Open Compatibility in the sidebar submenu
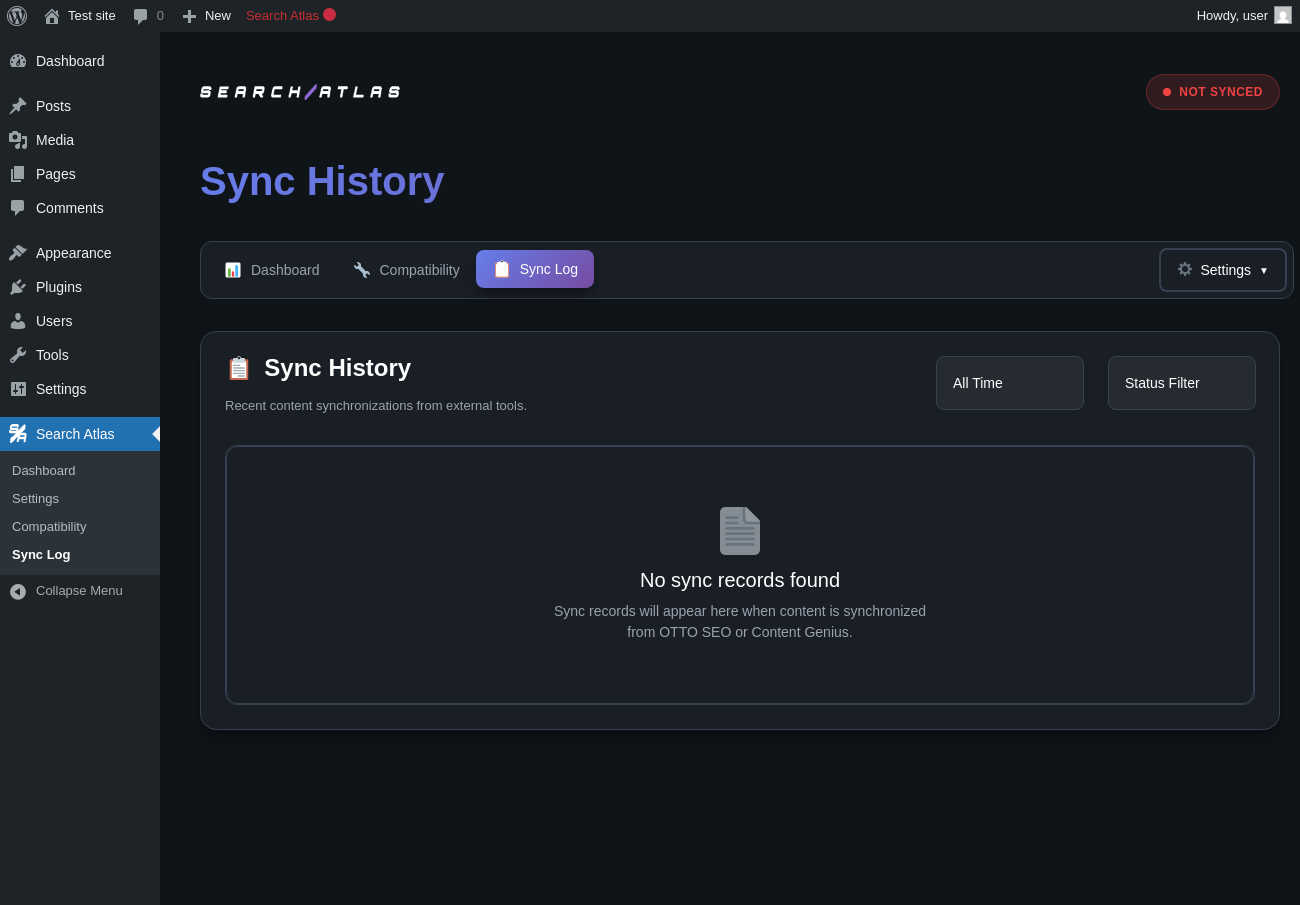Viewport: 1300px width, 905px height. tap(49, 526)
